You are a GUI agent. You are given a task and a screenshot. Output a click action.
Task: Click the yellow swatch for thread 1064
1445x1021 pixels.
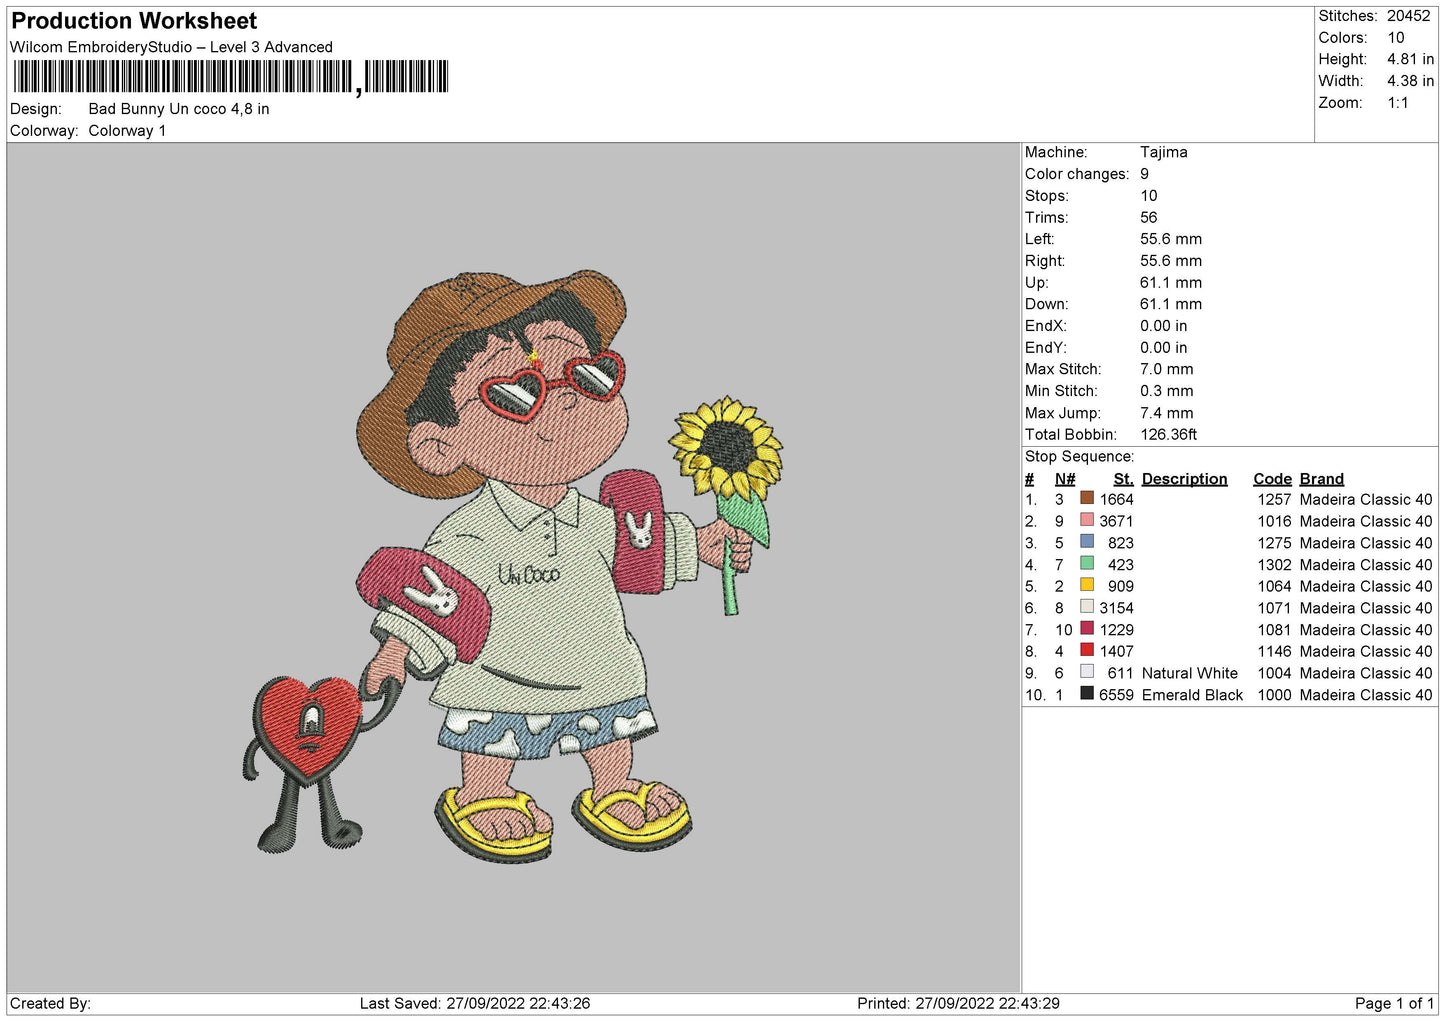click(1087, 585)
